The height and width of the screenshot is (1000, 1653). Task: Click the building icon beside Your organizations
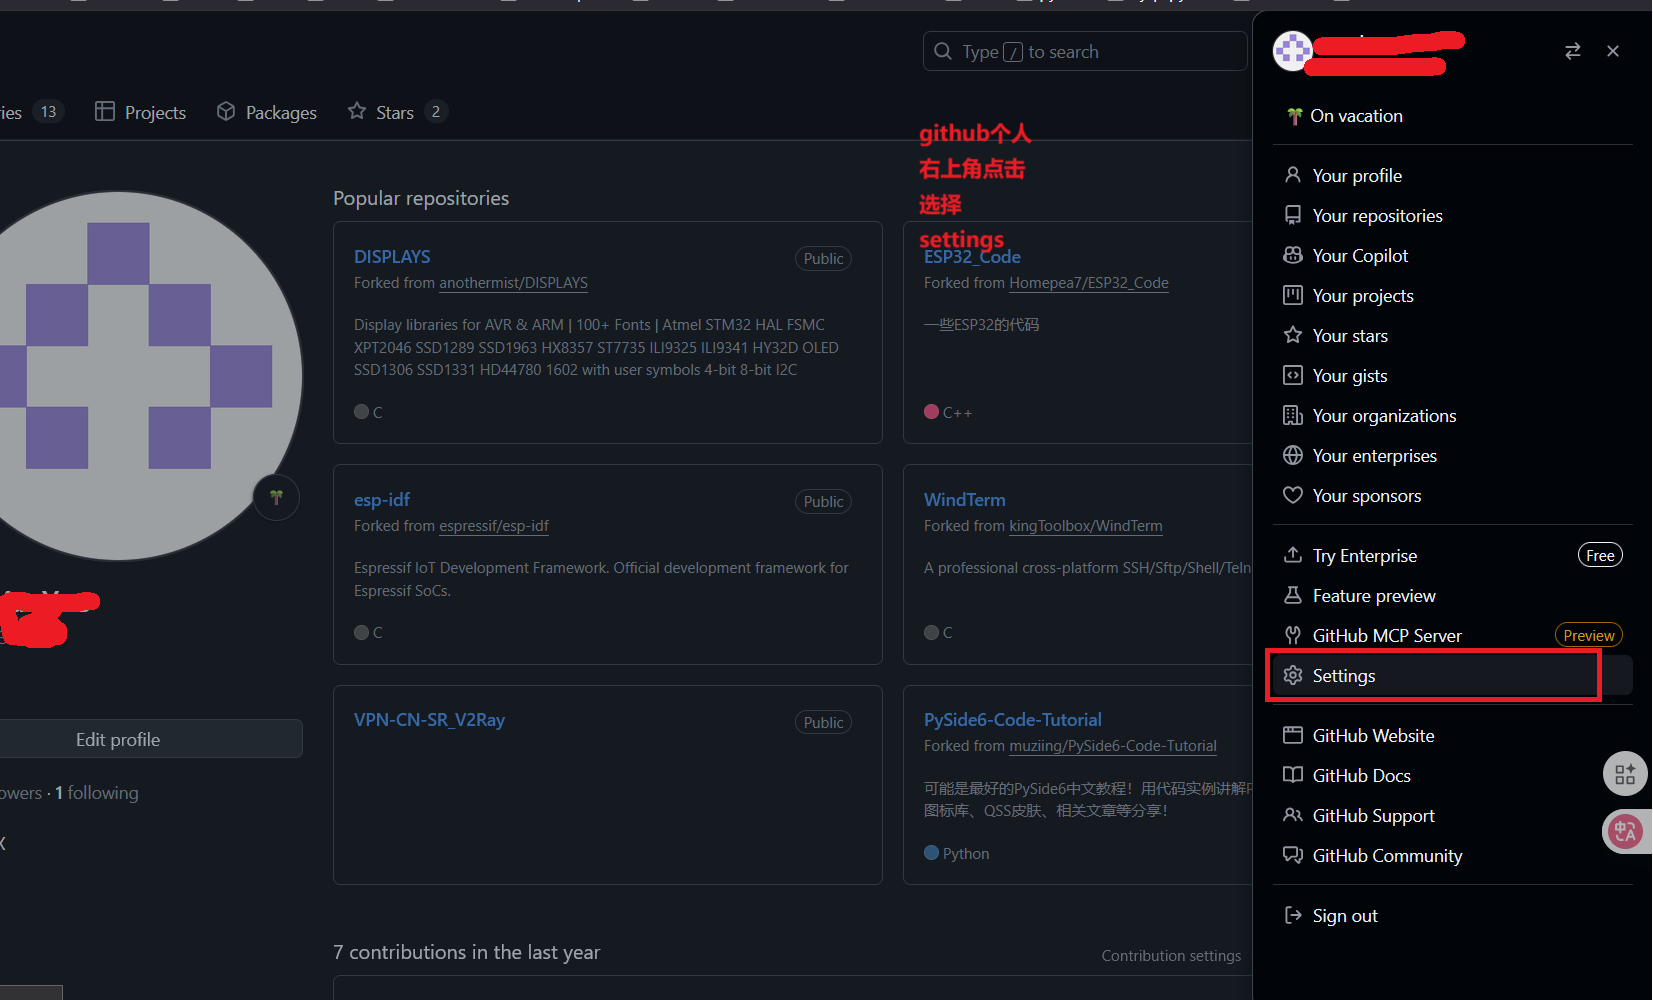coord(1293,415)
